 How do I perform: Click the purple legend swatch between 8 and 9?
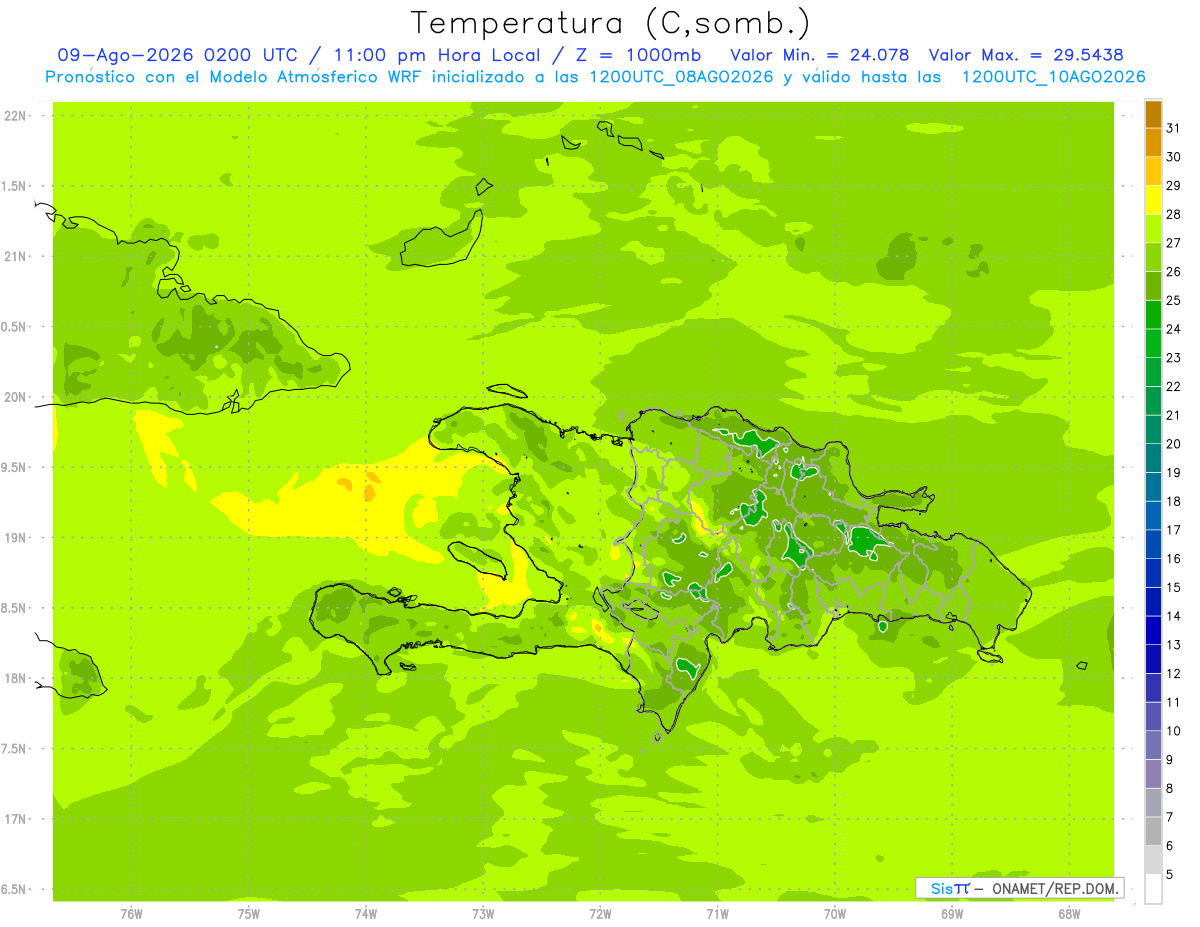(1153, 774)
